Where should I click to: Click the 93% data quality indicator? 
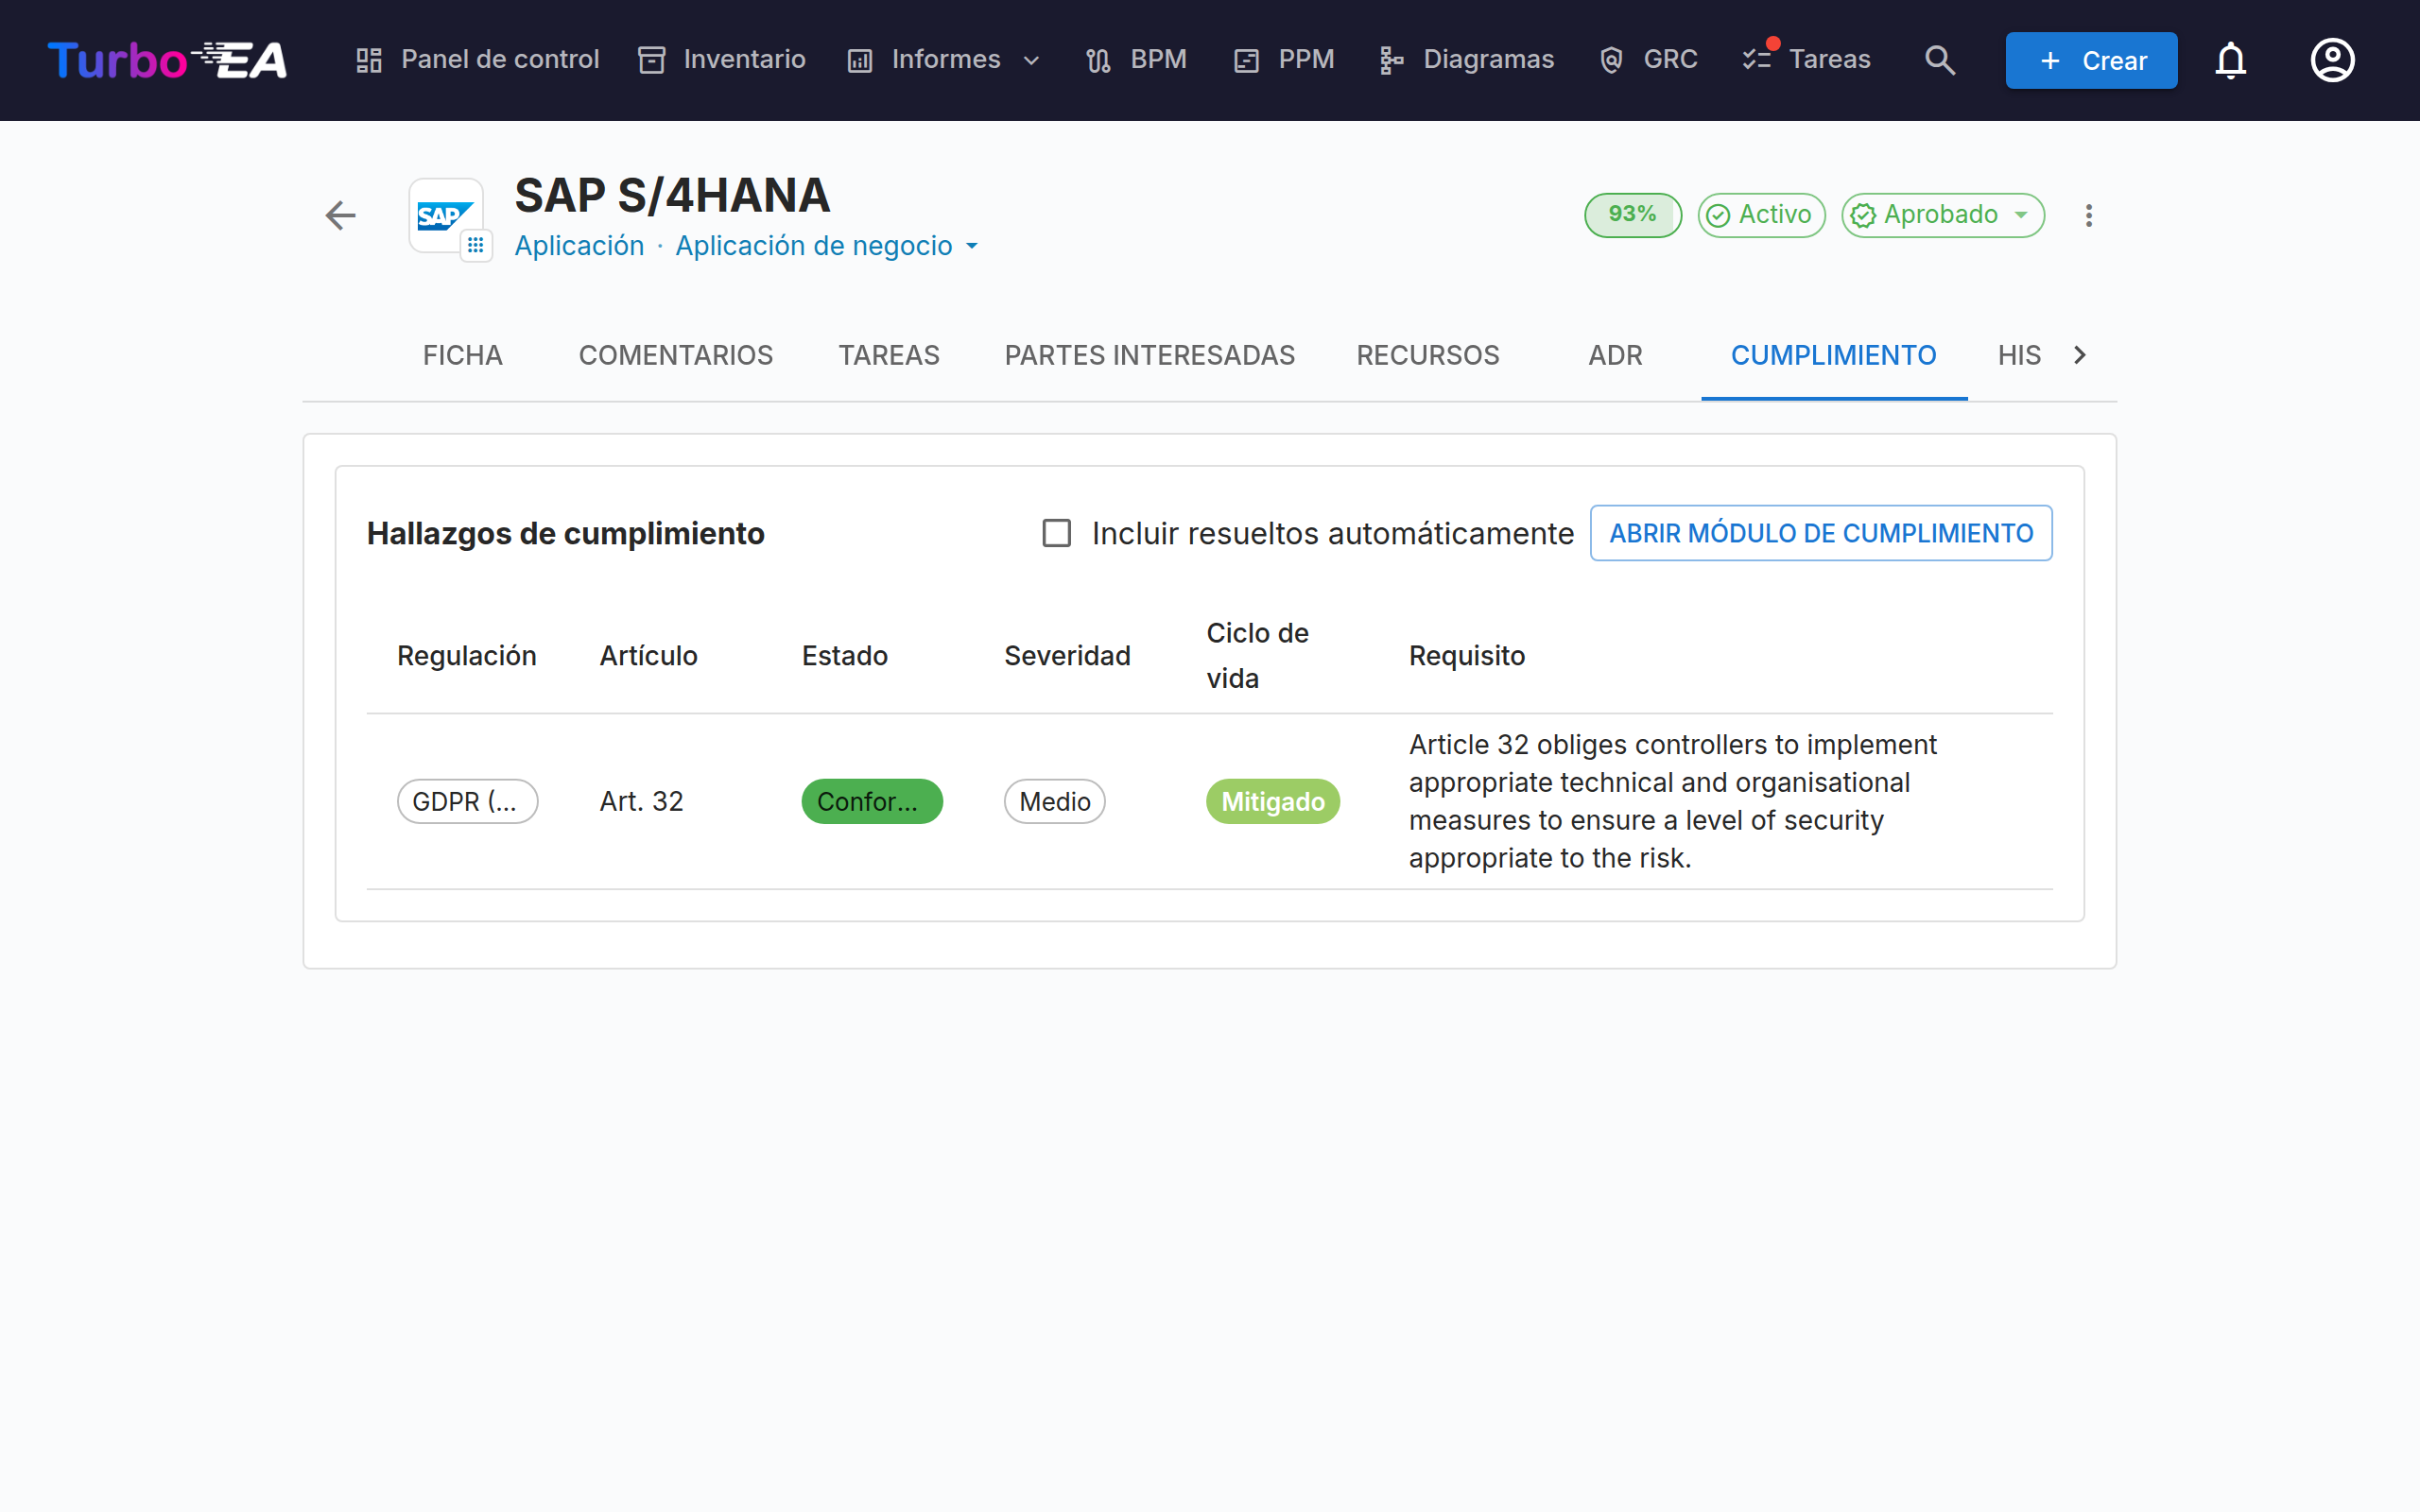click(x=1633, y=215)
